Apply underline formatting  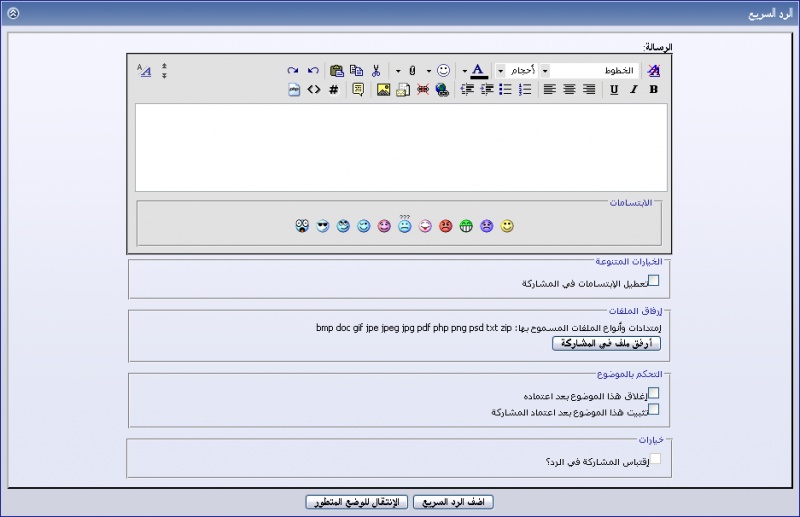(x=614, y=89)
